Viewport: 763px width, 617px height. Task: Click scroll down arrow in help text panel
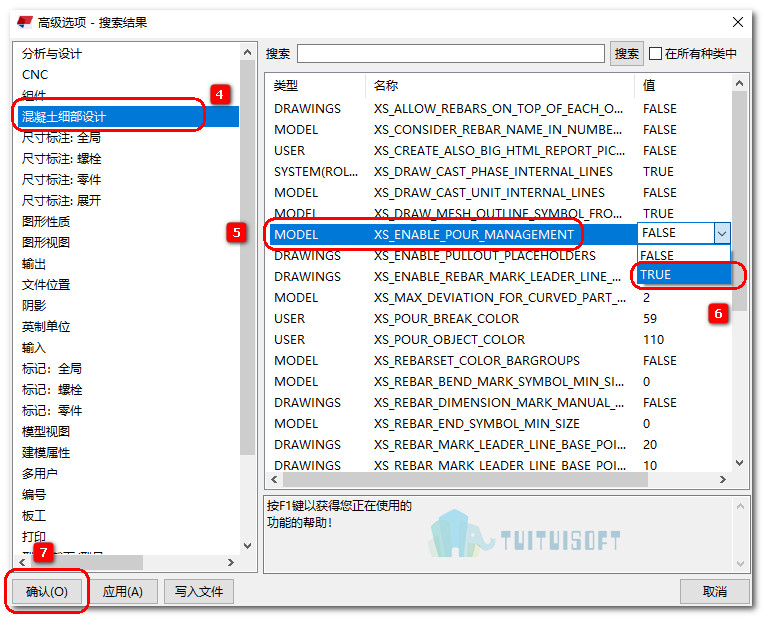(x=740, y=564)
